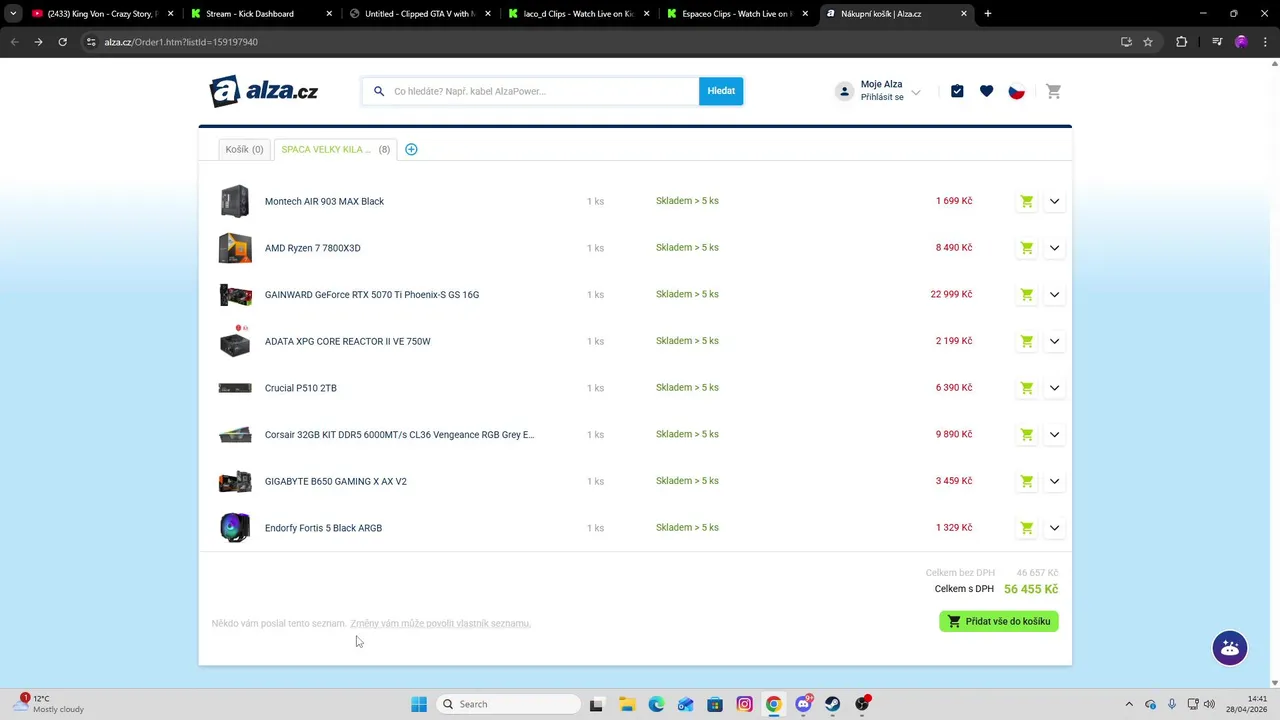Add ADATA XPG CORE REACTOR to cart
The image size is (1280, 720).
coord(1026,341)
